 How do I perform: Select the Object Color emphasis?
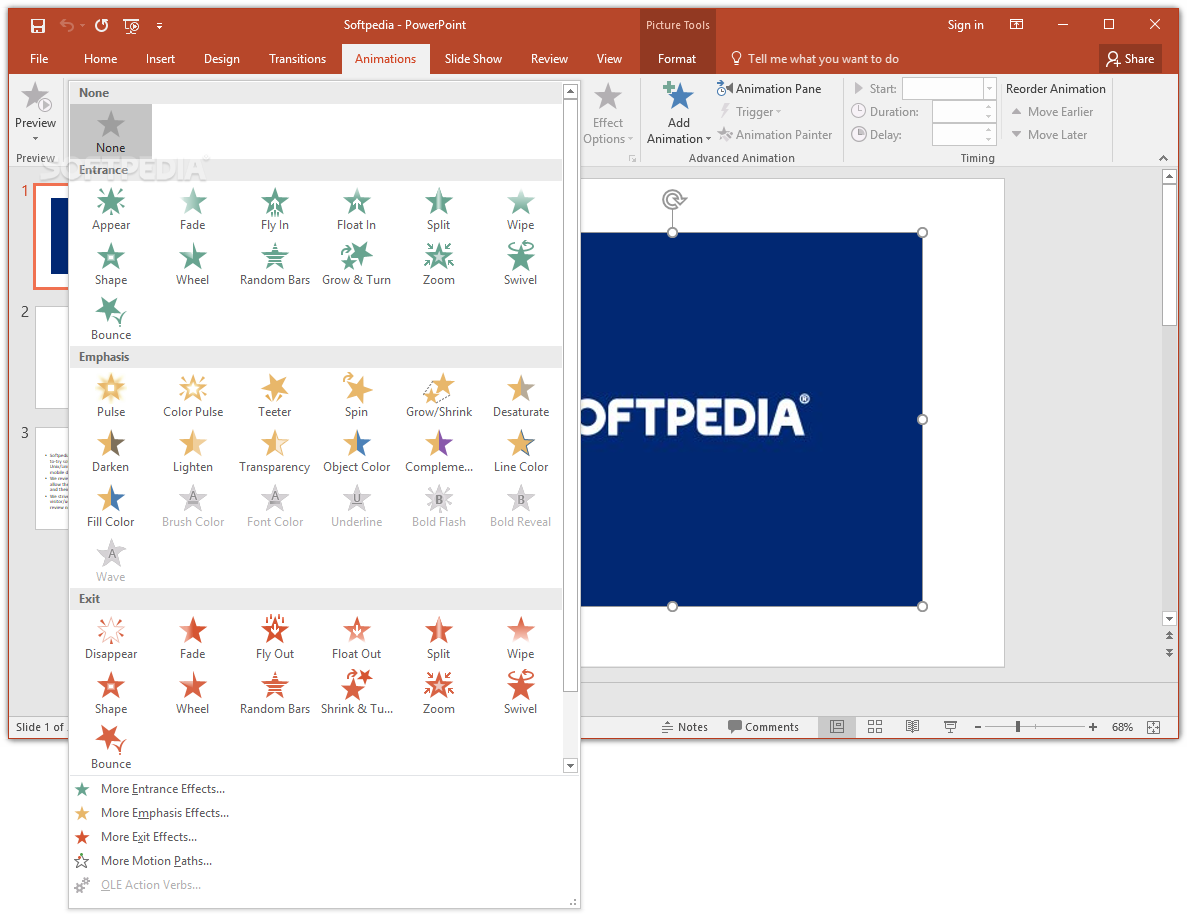(x=357, y=451)
